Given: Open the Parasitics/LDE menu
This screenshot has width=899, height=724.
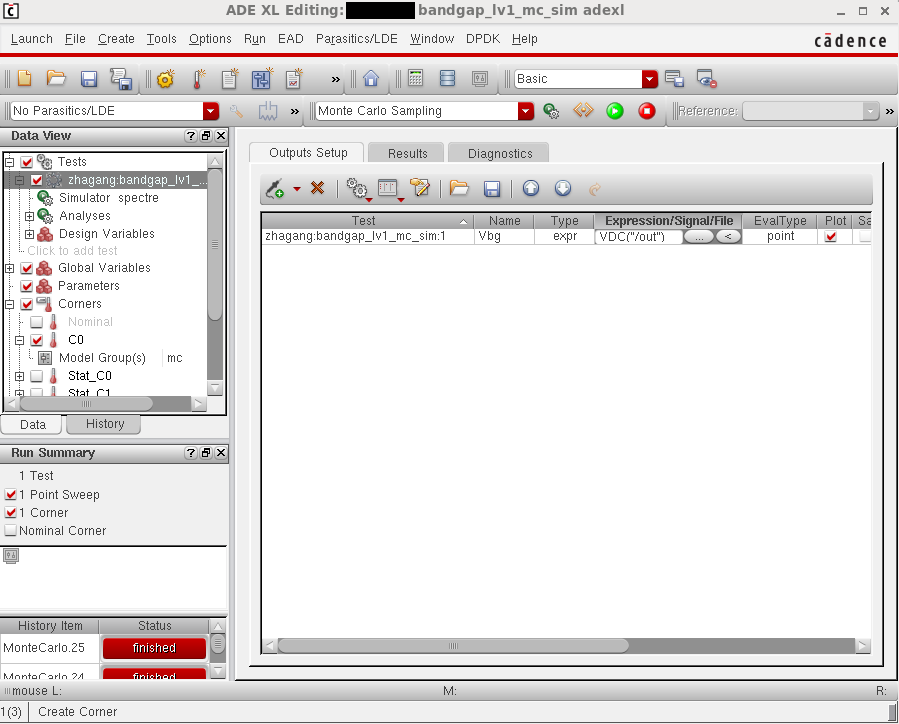Looking at the screenshot, I should (357, 39).
